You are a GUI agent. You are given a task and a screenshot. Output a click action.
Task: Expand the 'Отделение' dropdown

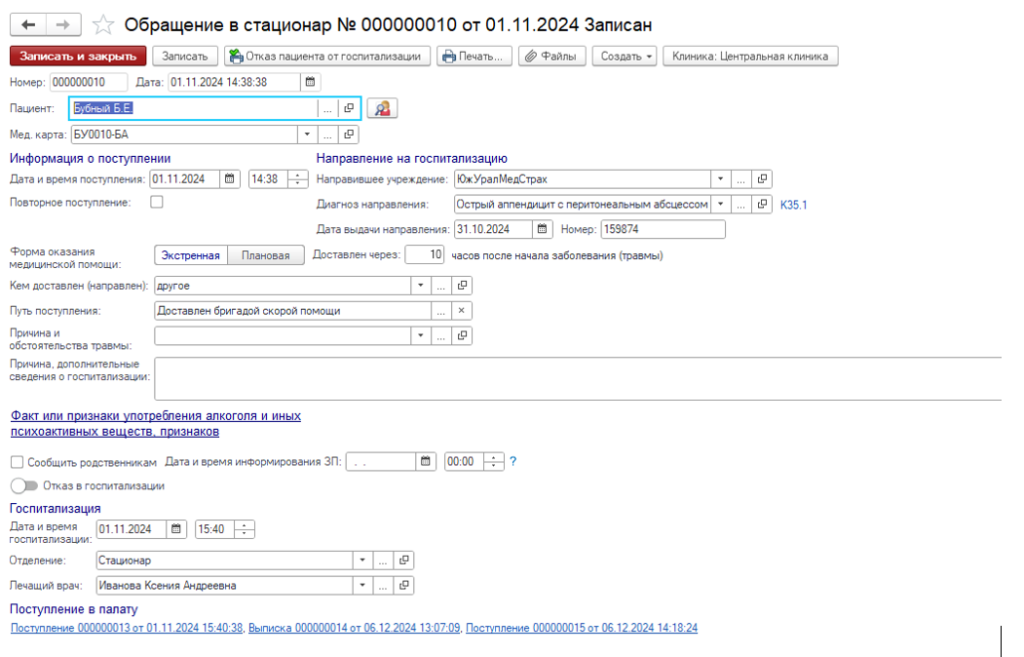(362, 560)
